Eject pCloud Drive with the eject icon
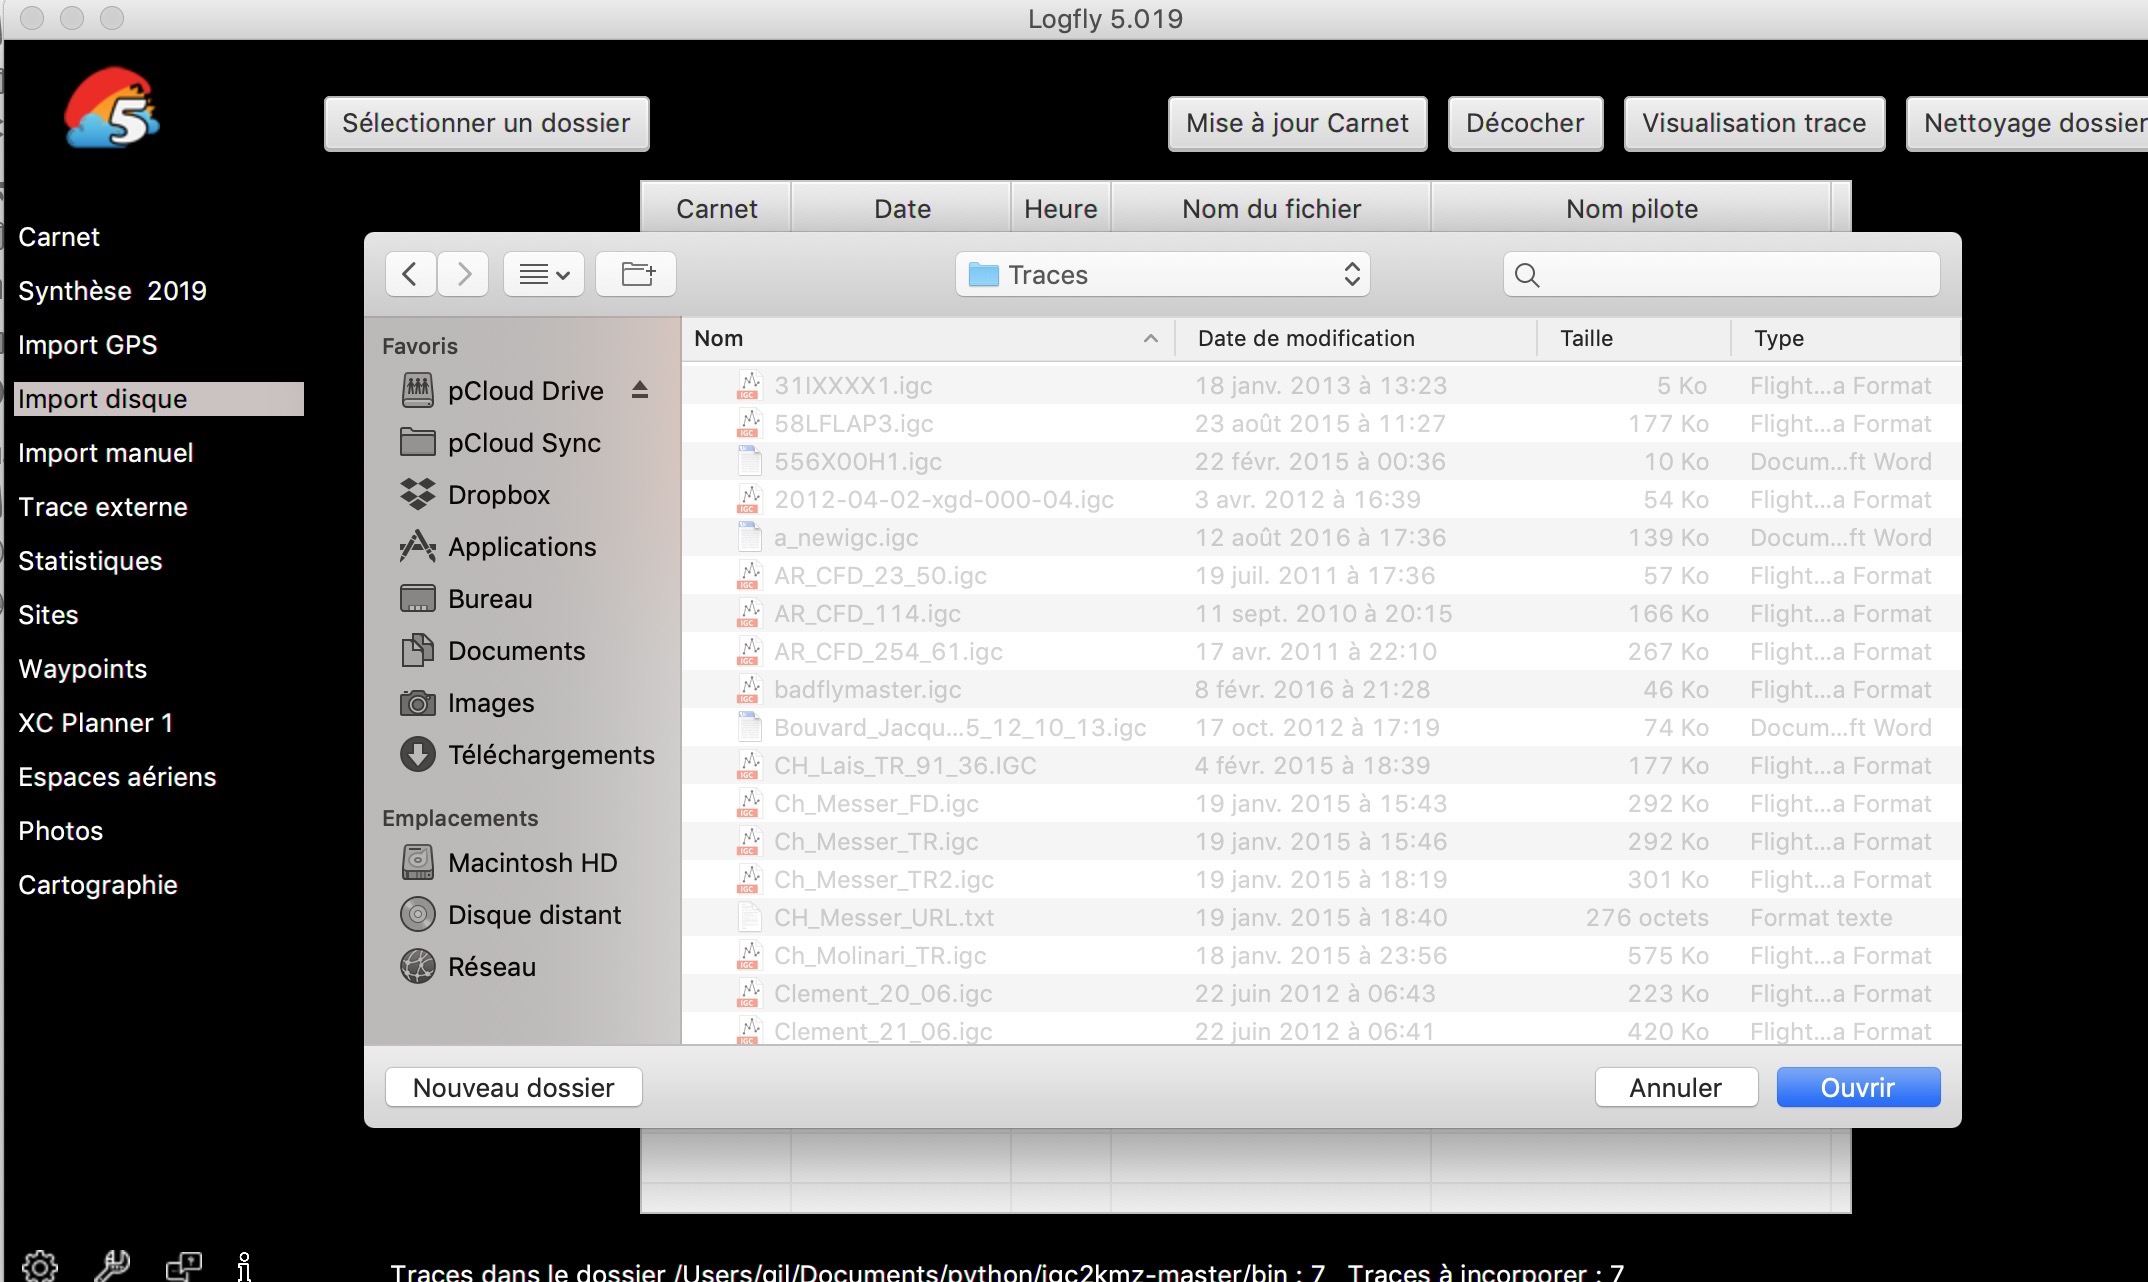 coord(640,390)
